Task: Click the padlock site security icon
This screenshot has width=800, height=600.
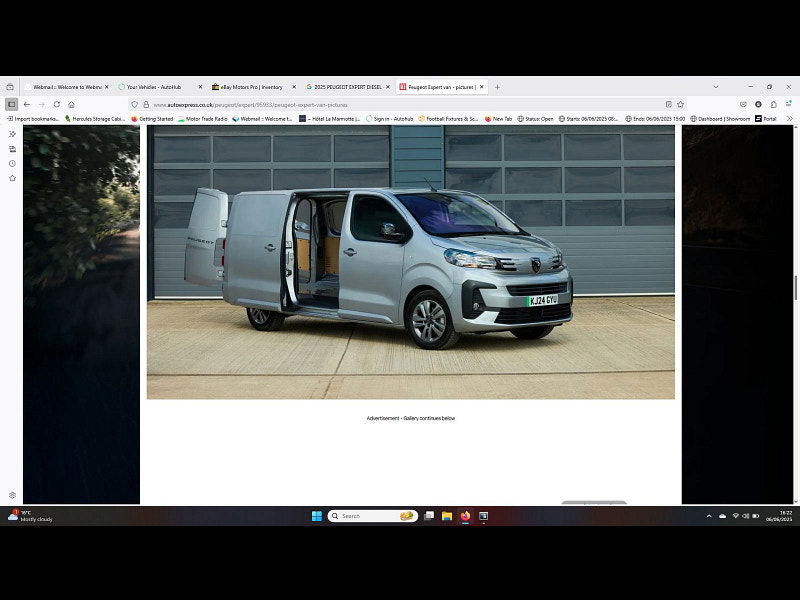Action: click(145, 104)
